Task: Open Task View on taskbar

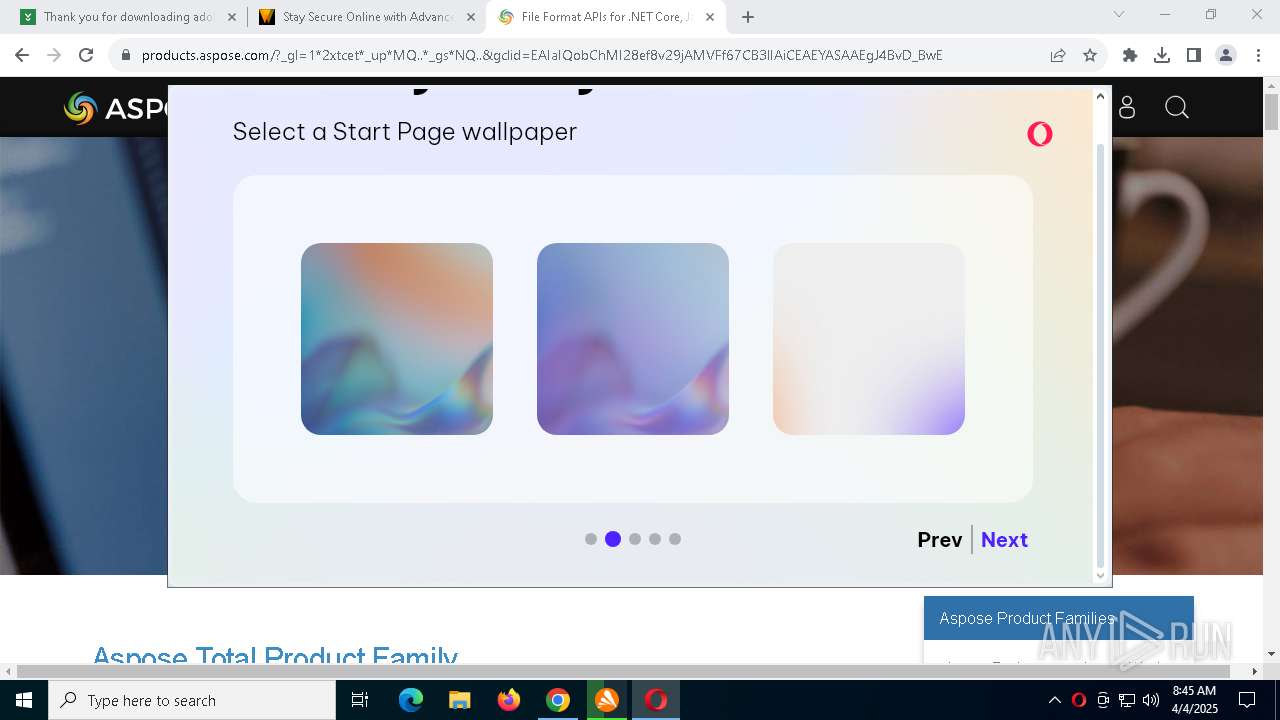Action: pos(360,700)
